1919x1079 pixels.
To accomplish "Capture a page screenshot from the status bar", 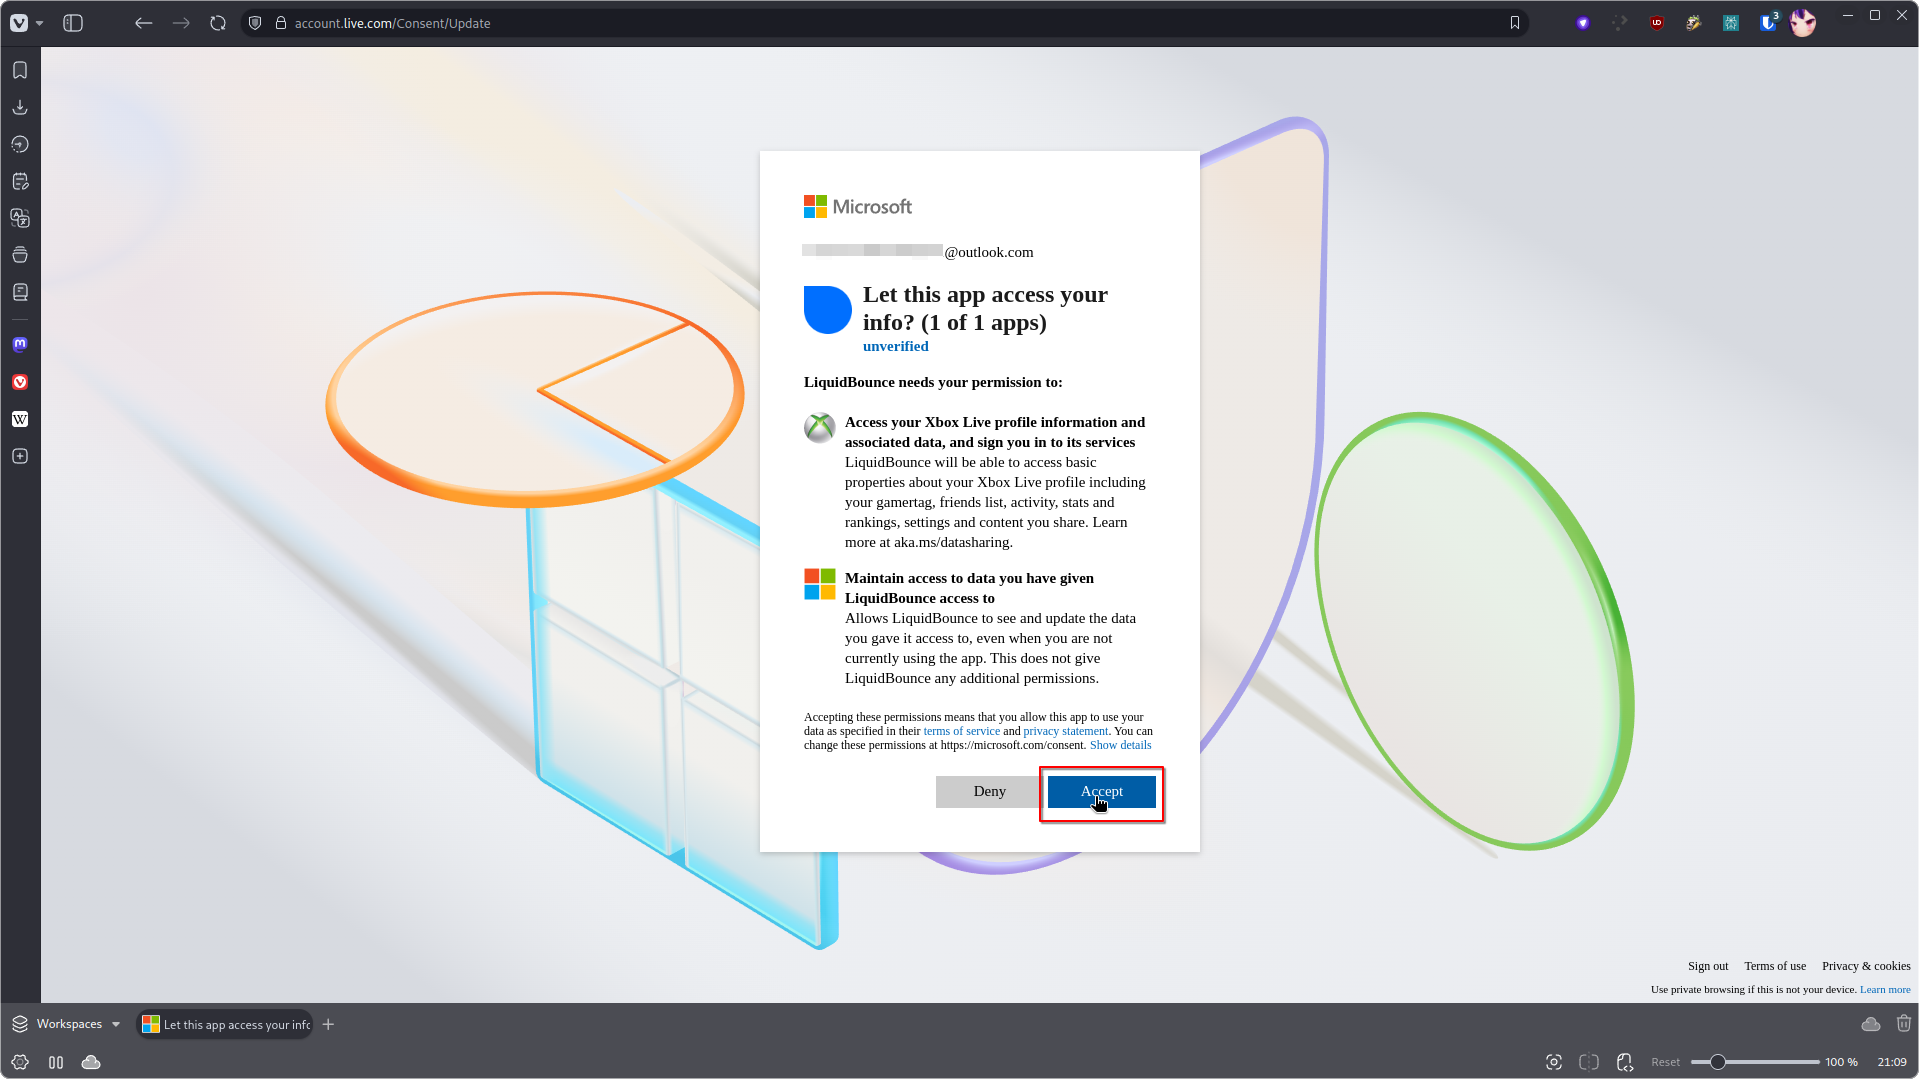I will pos(1554,1061).
